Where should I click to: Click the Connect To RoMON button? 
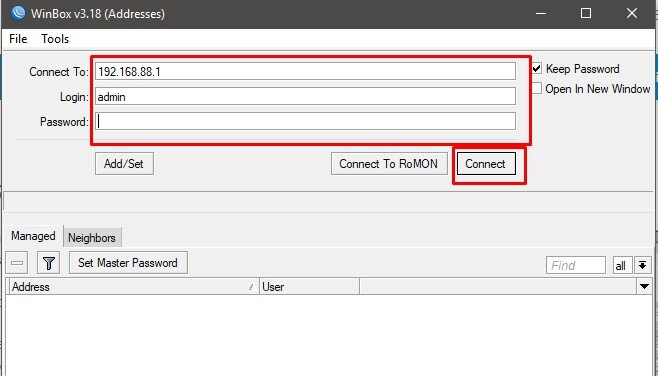click(389, 164)
